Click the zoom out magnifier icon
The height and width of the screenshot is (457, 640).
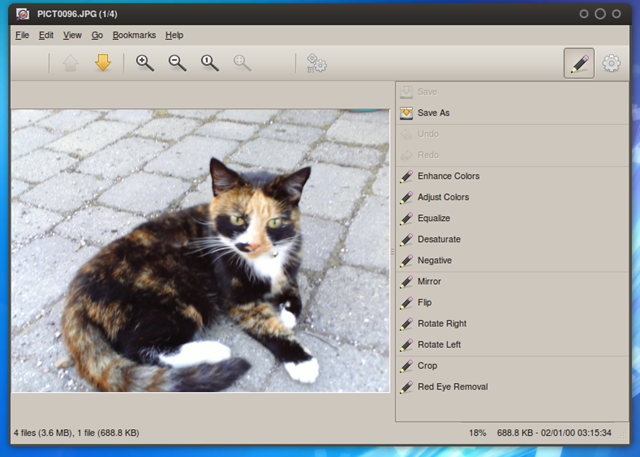(x=177, y=63)
